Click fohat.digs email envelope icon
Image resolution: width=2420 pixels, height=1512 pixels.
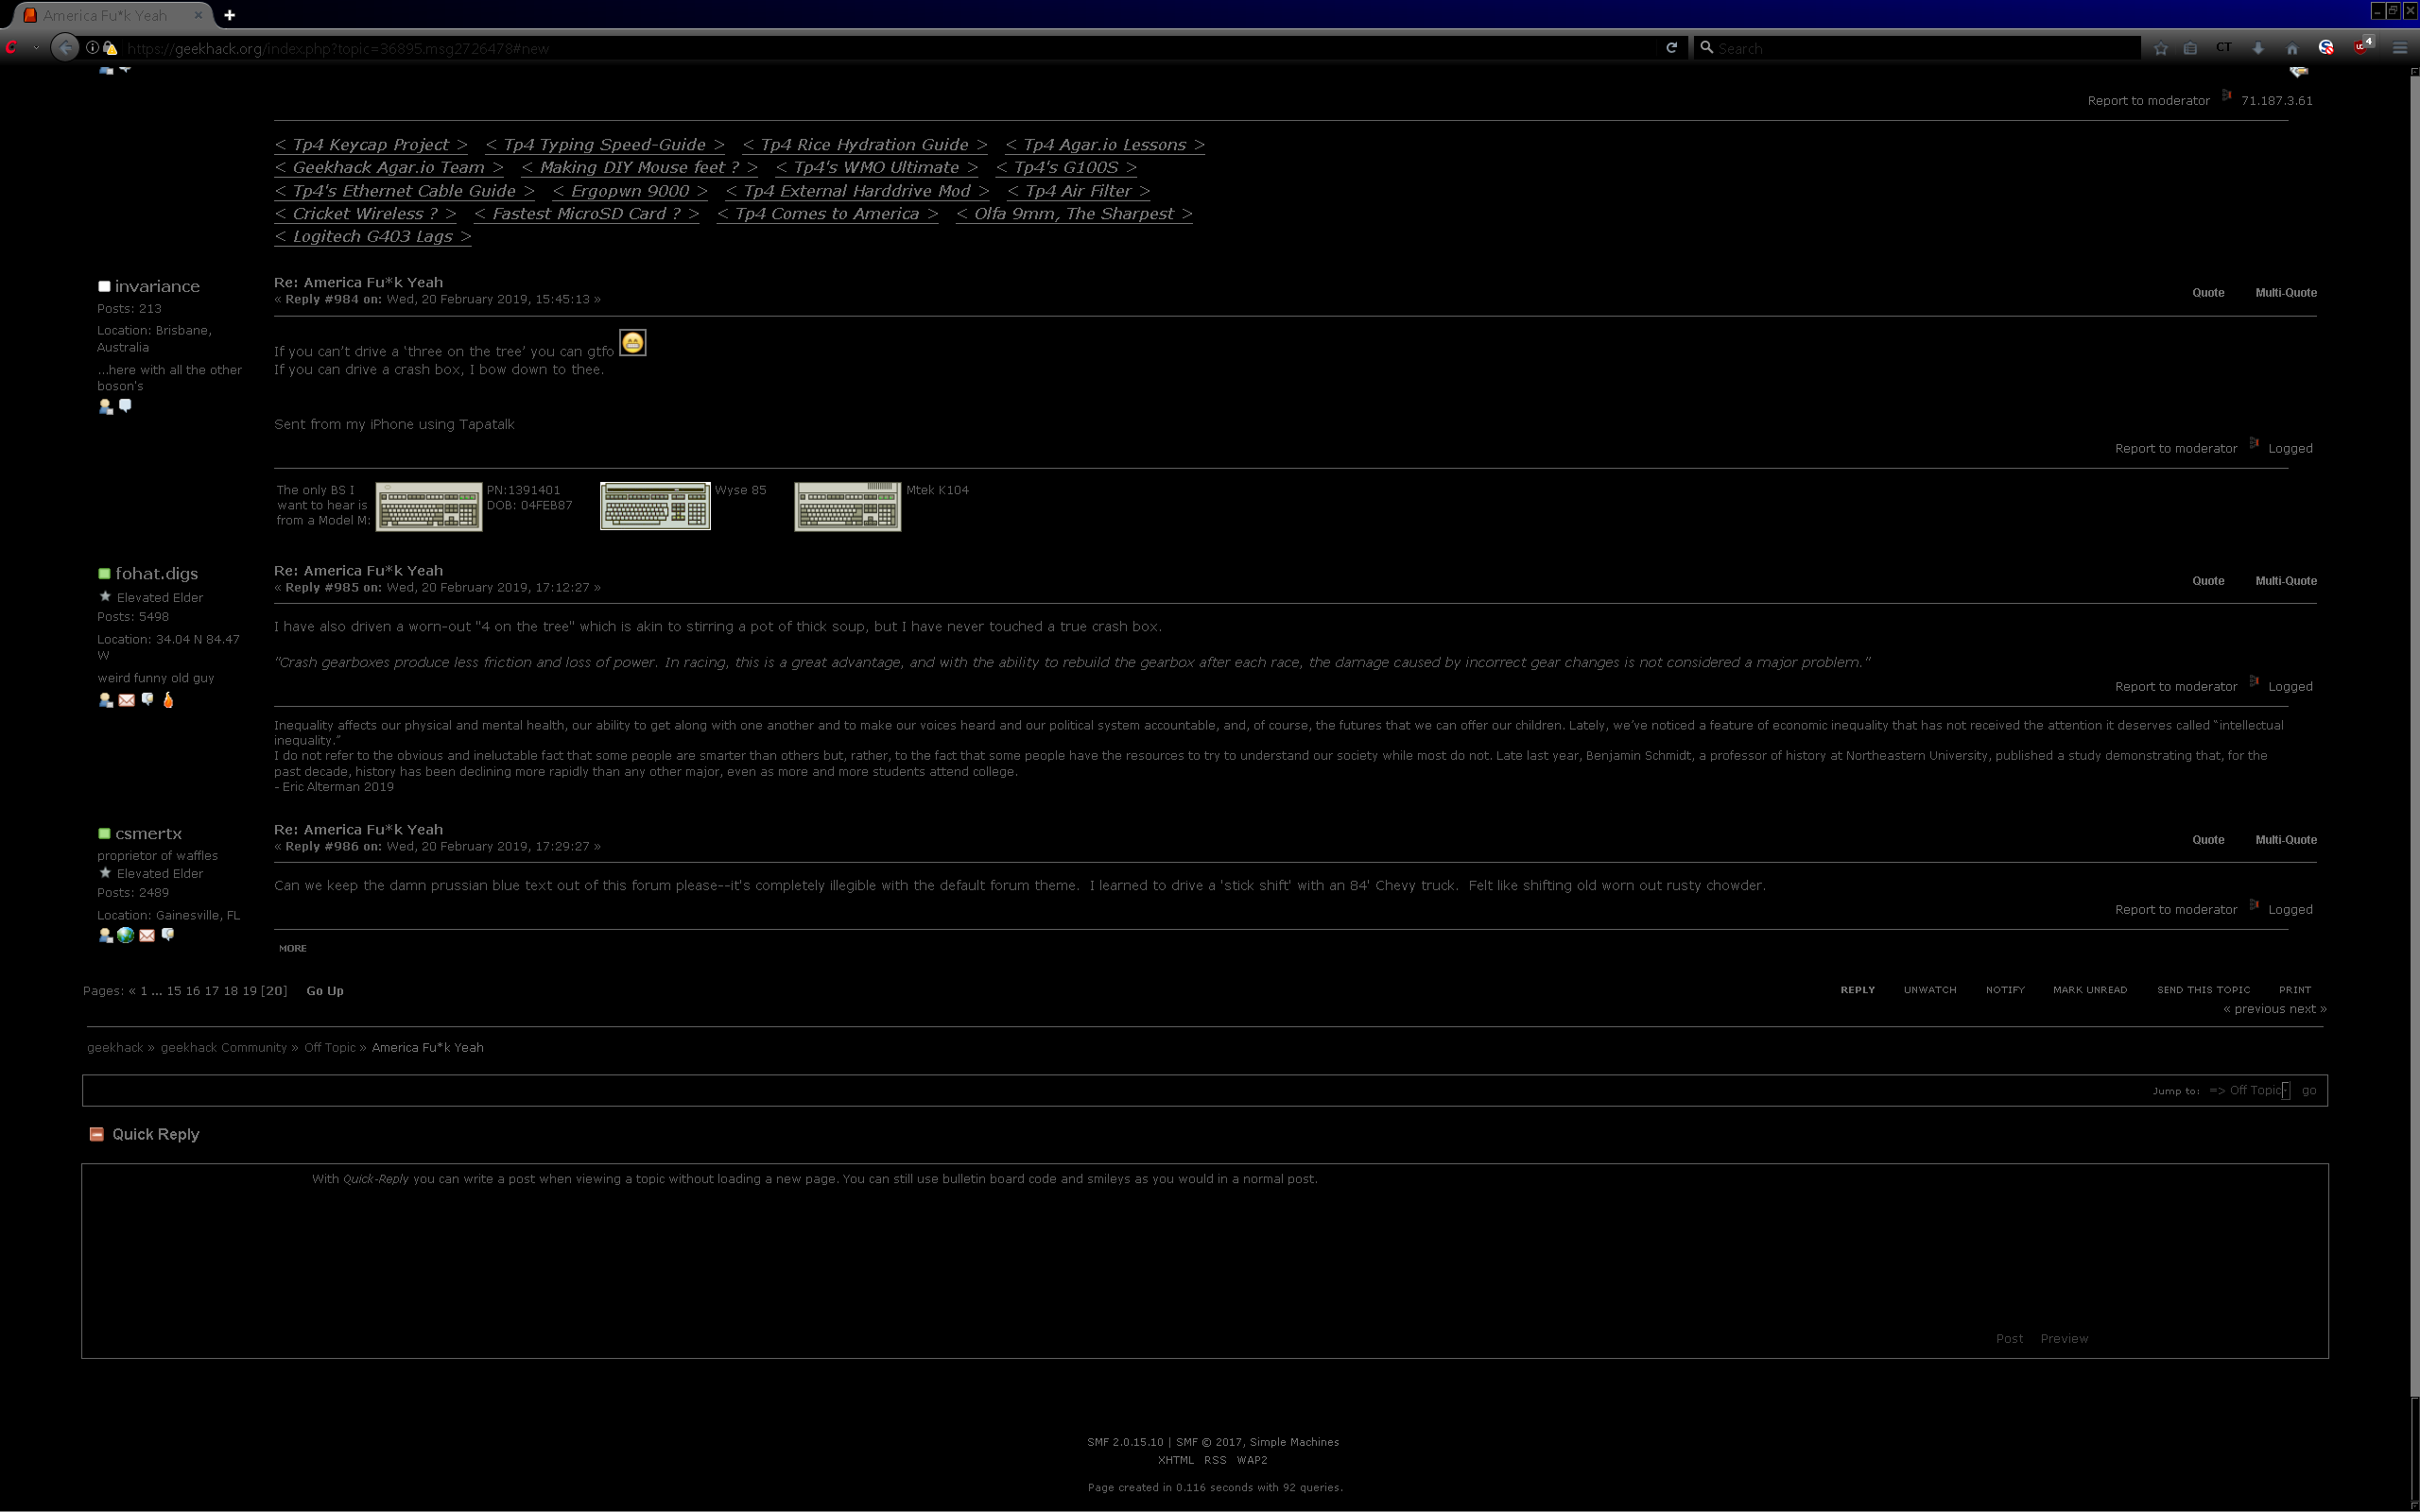[x=126, y=700]
